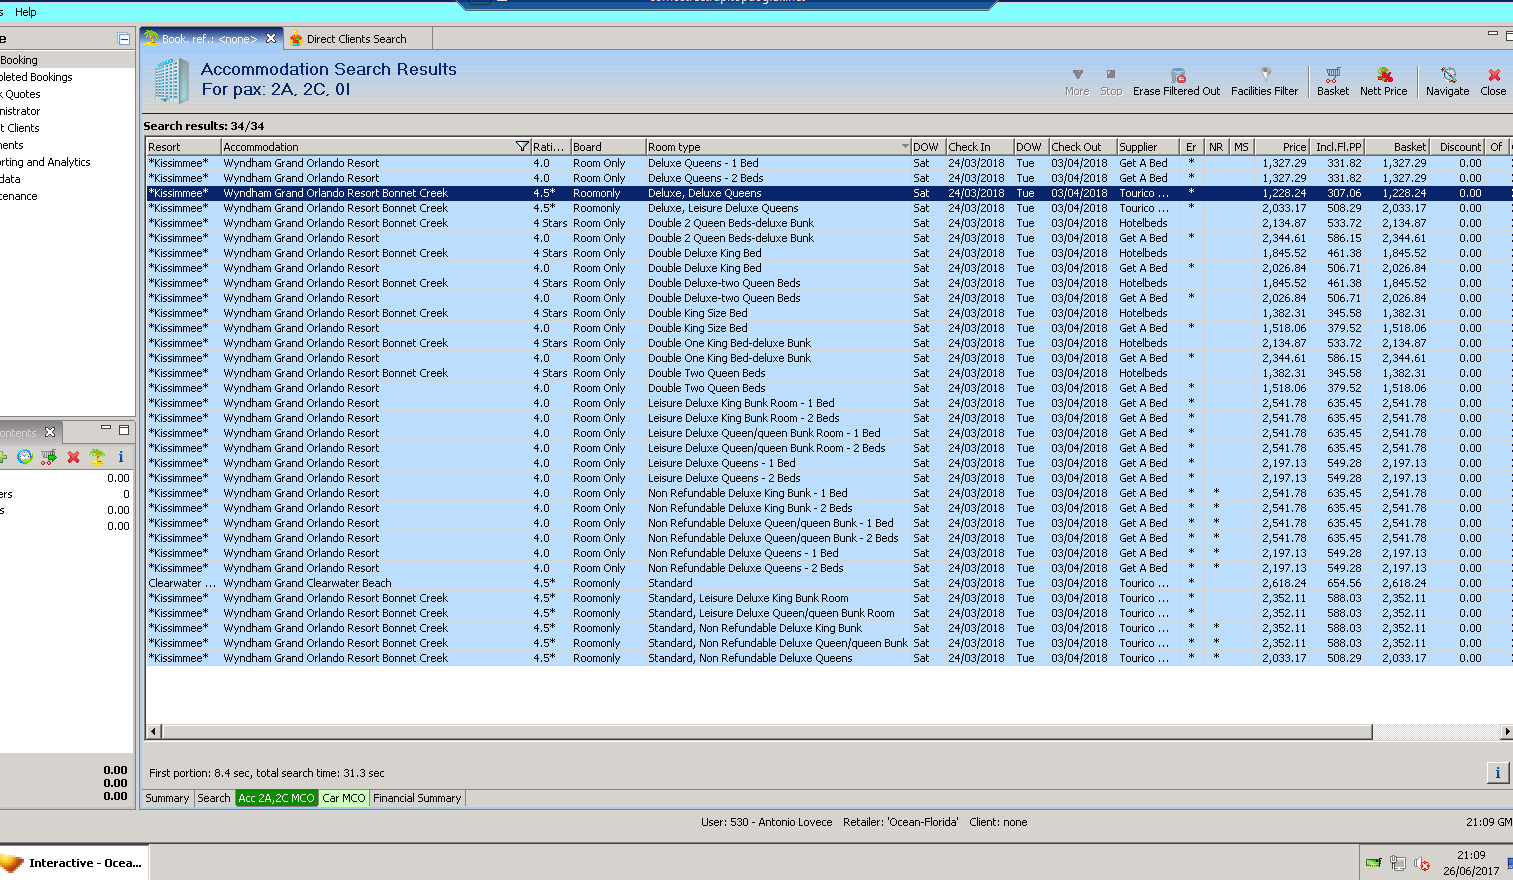Open the reporting and Analytics item
1513x880 pixels.
(45, 162)
